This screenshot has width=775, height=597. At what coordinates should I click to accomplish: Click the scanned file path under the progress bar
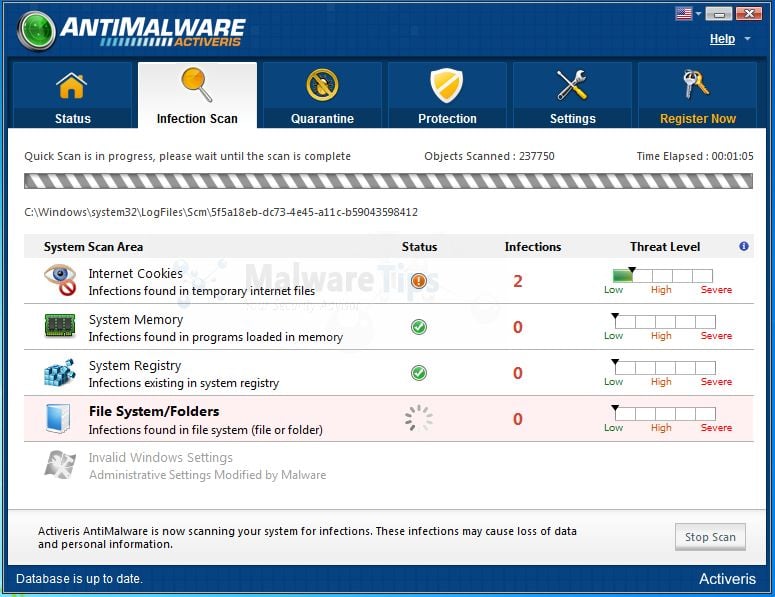(221, 213)
